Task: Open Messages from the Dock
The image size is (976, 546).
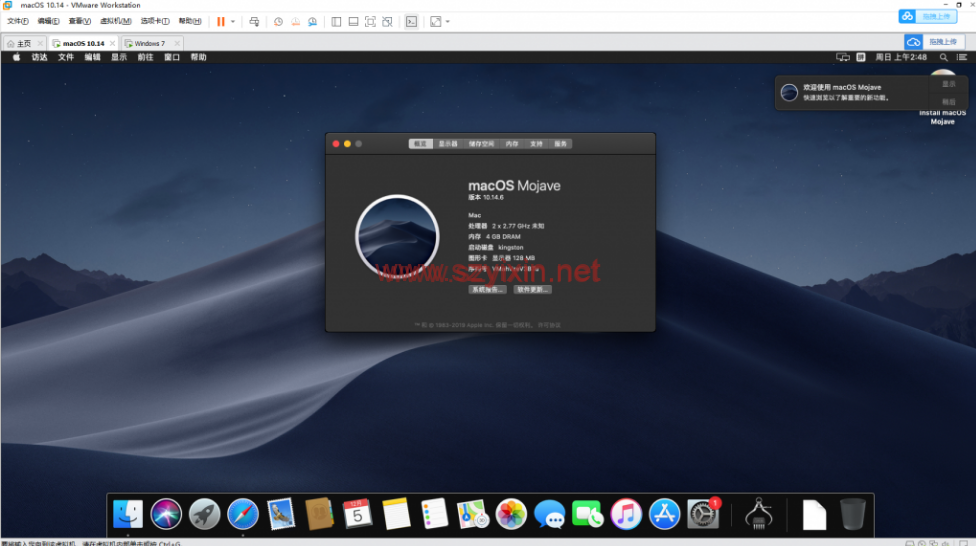Action: pos(549,514)
